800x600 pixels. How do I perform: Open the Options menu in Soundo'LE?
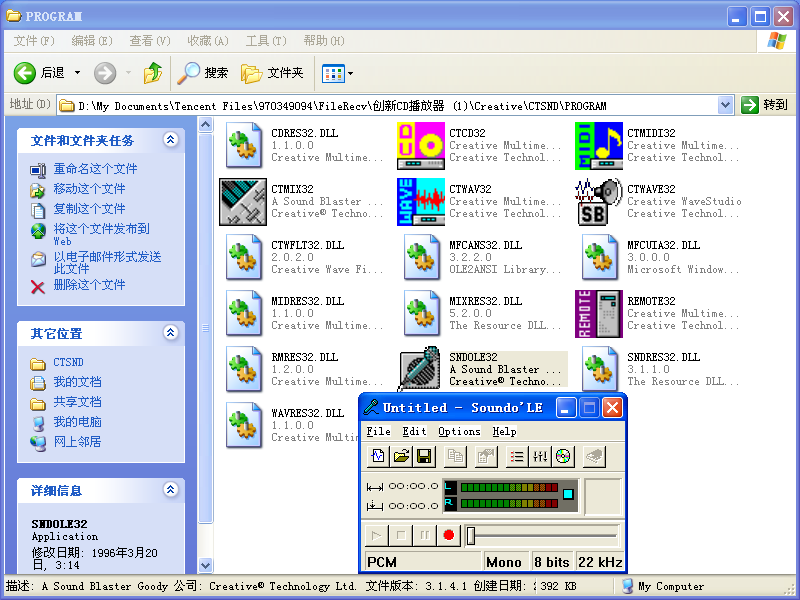[459, 431]
